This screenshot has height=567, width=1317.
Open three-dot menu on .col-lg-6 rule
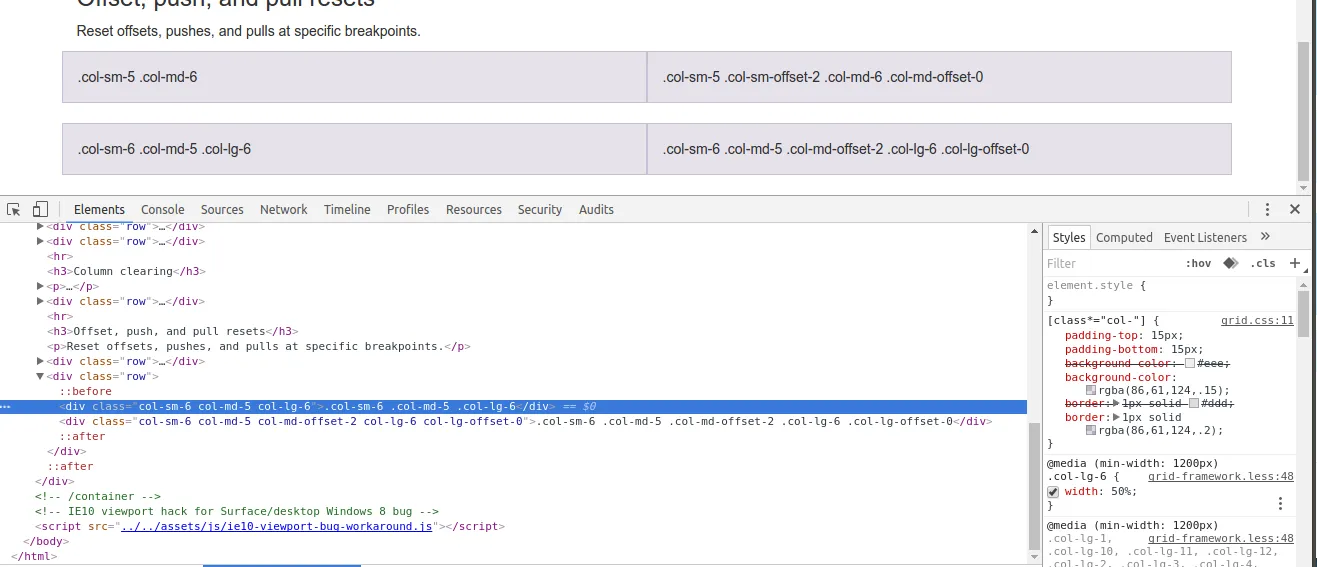click(x=1280, y=503)
